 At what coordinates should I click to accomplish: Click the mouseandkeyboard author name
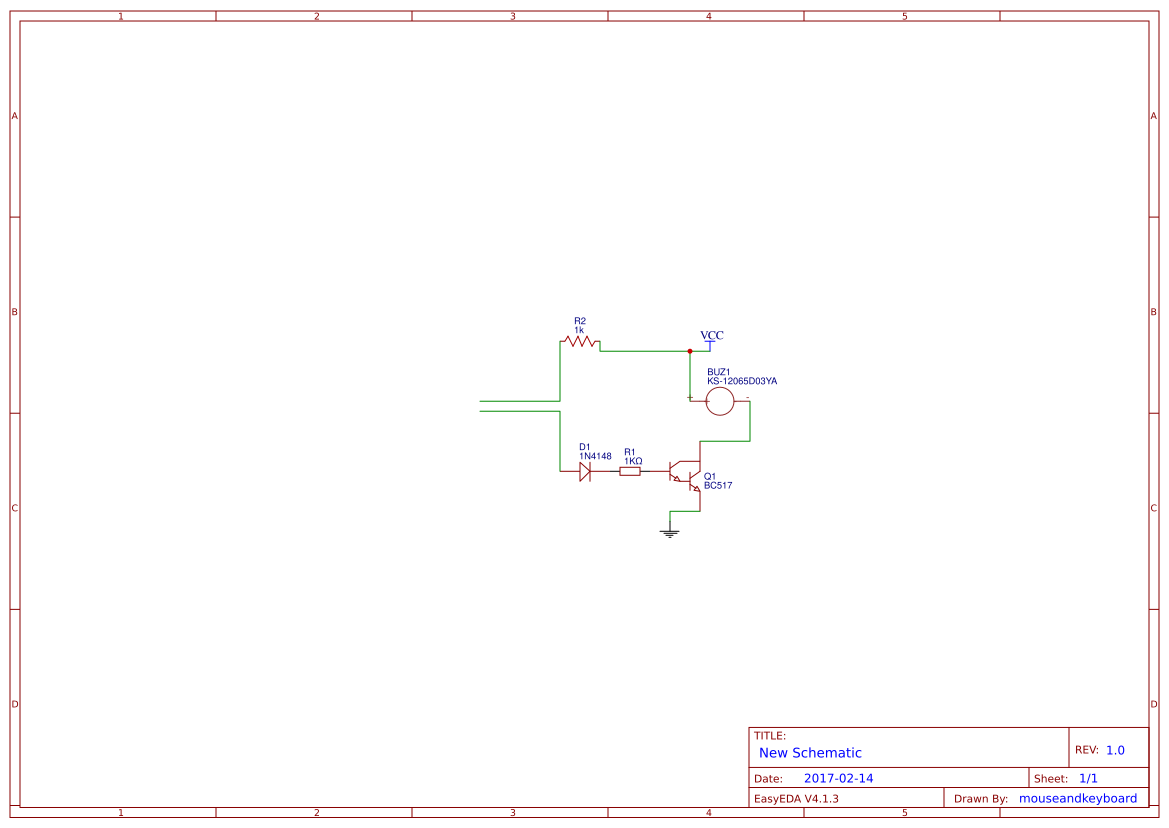(1076, 798)
